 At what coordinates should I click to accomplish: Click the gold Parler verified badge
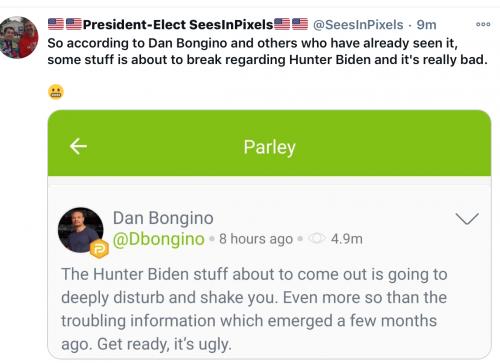tap(99, 249)
